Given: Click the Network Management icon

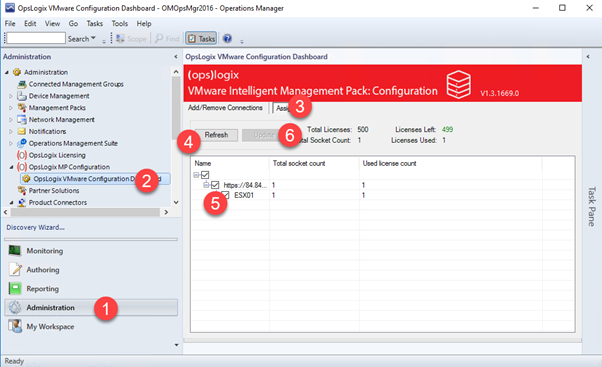Looking at the screenshot, I should pyautogui.click(x=22, y=119).
